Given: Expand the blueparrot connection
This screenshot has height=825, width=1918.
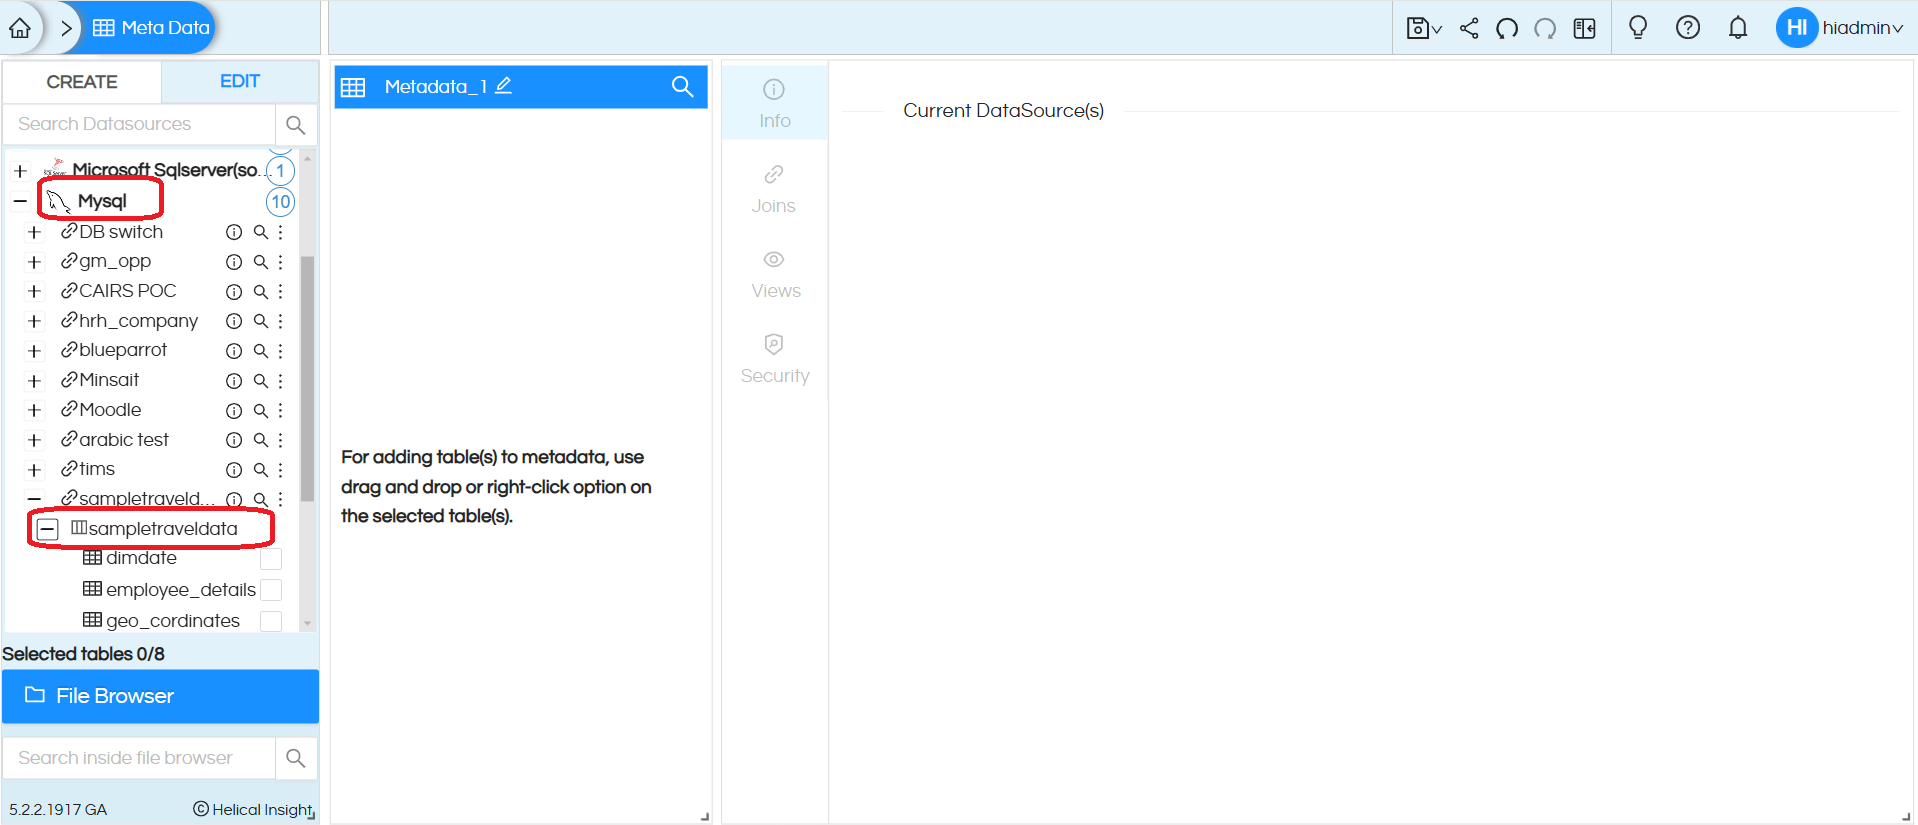Looking at the screenshot, I should pyautogui.click(x=35, y=351).
